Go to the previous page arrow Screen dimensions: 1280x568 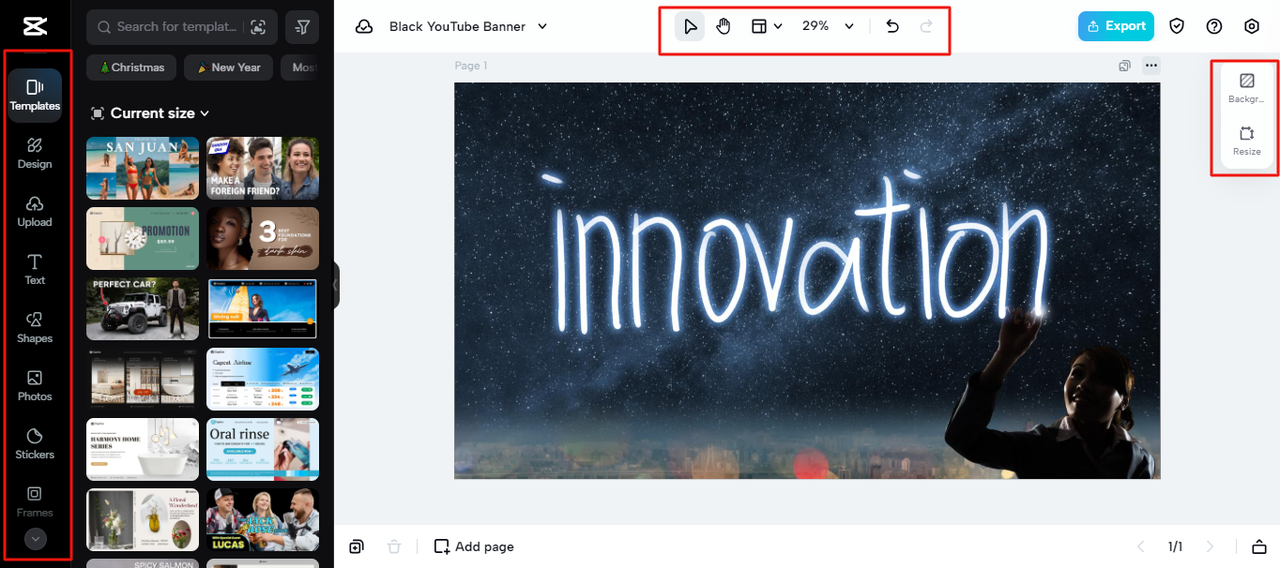(1140, 547)
